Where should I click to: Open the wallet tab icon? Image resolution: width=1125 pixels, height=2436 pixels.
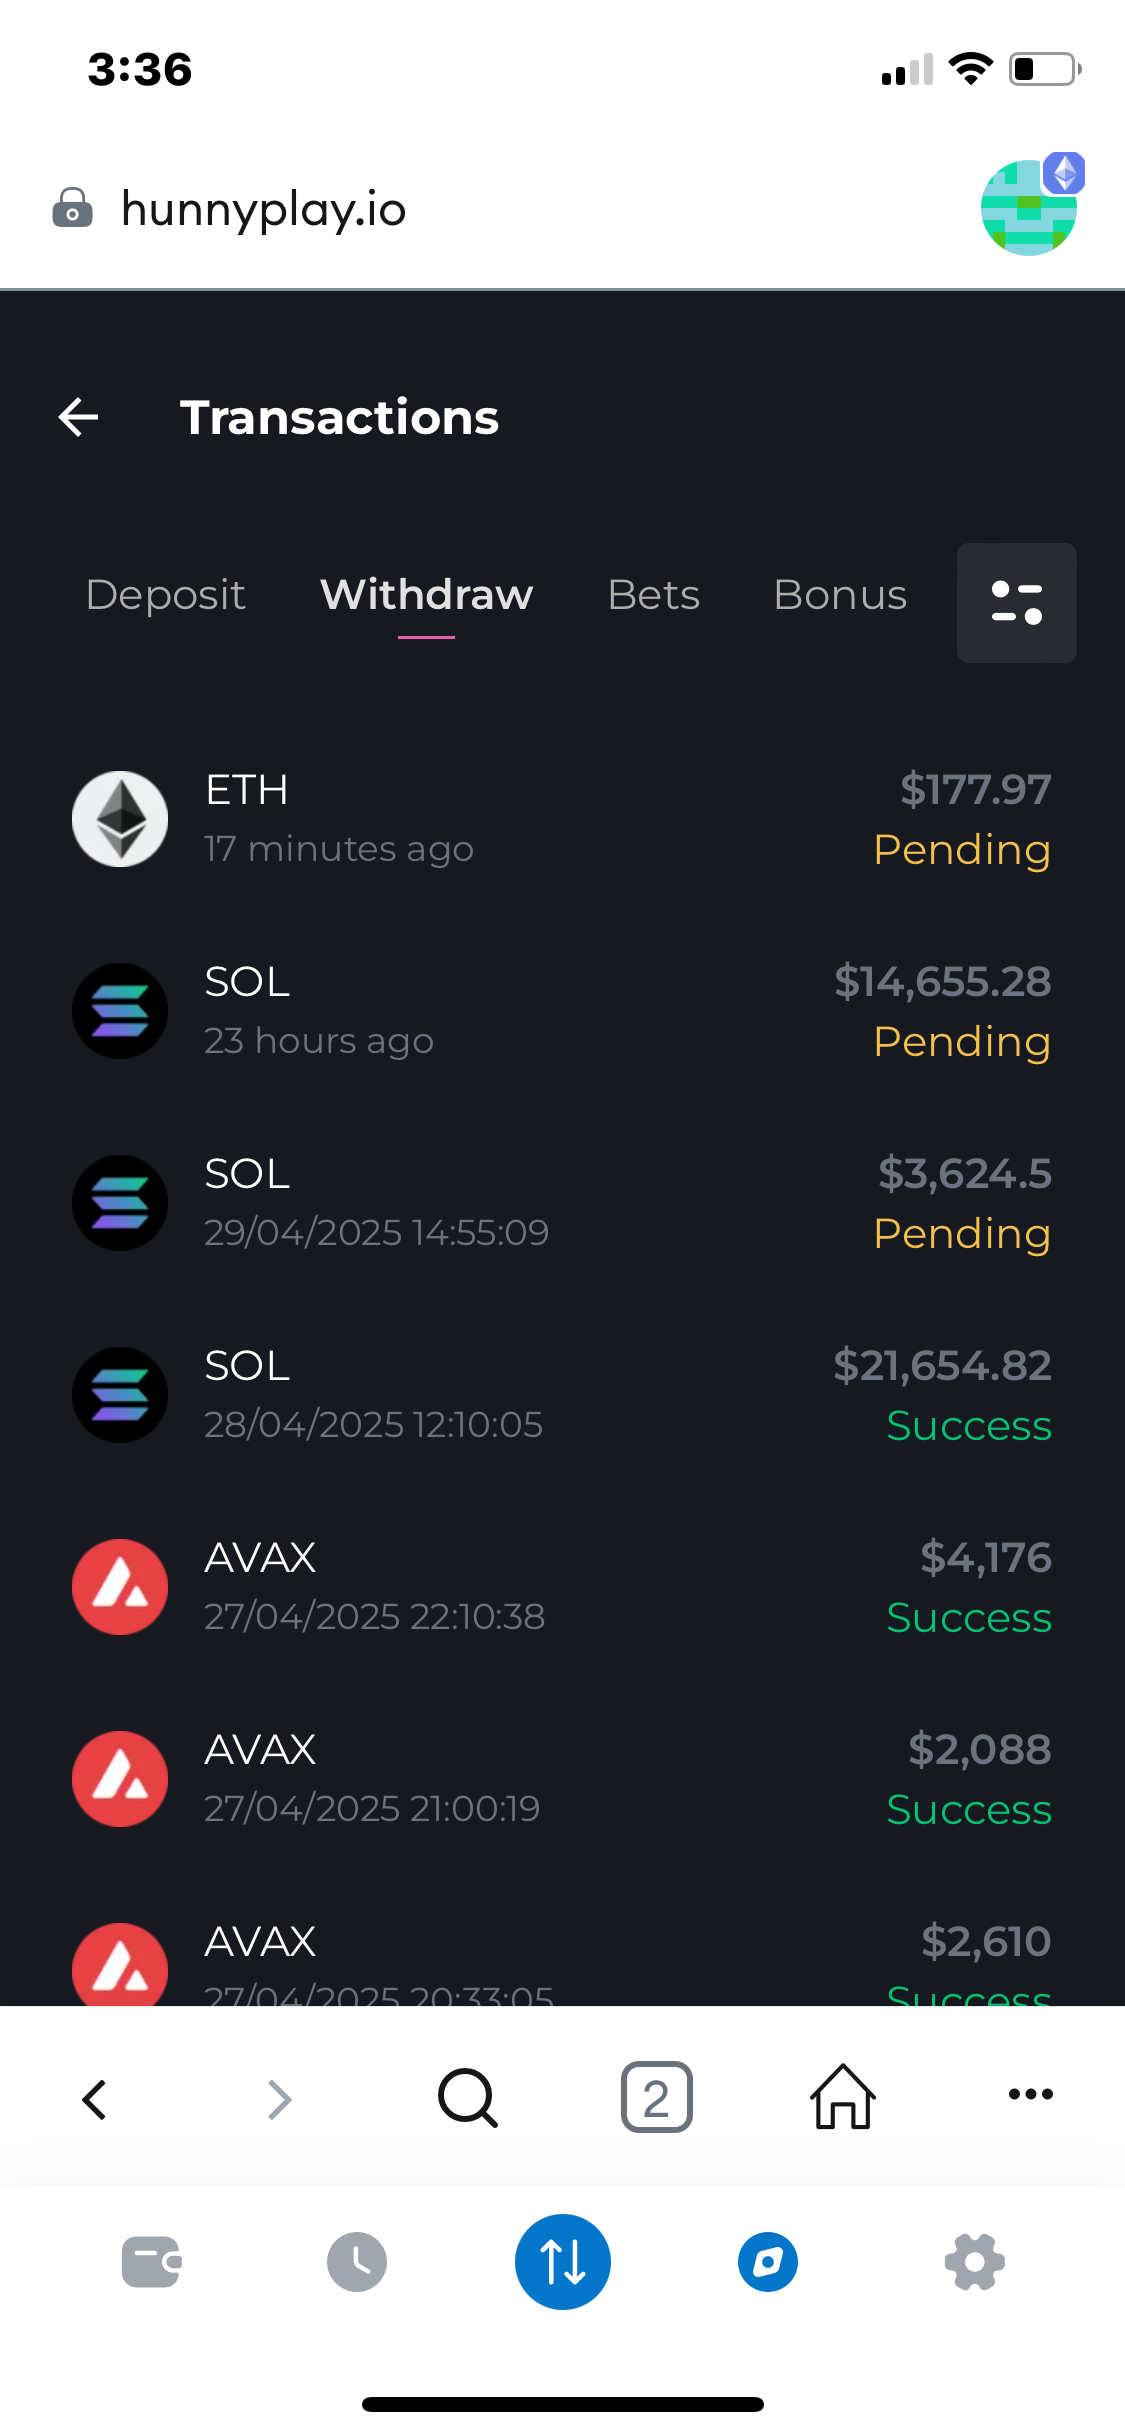(x=151, y=2262)
